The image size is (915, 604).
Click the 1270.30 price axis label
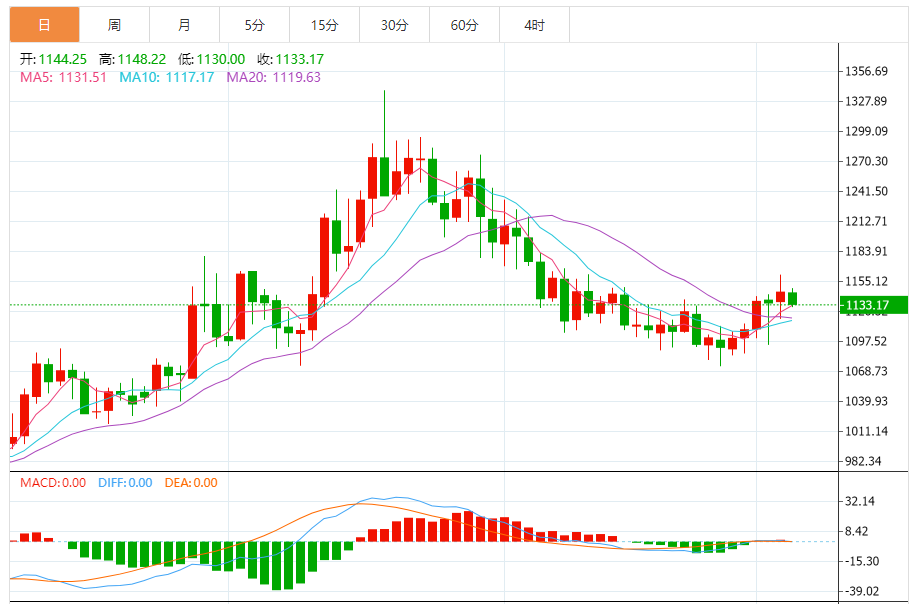[x=866, y=161]
